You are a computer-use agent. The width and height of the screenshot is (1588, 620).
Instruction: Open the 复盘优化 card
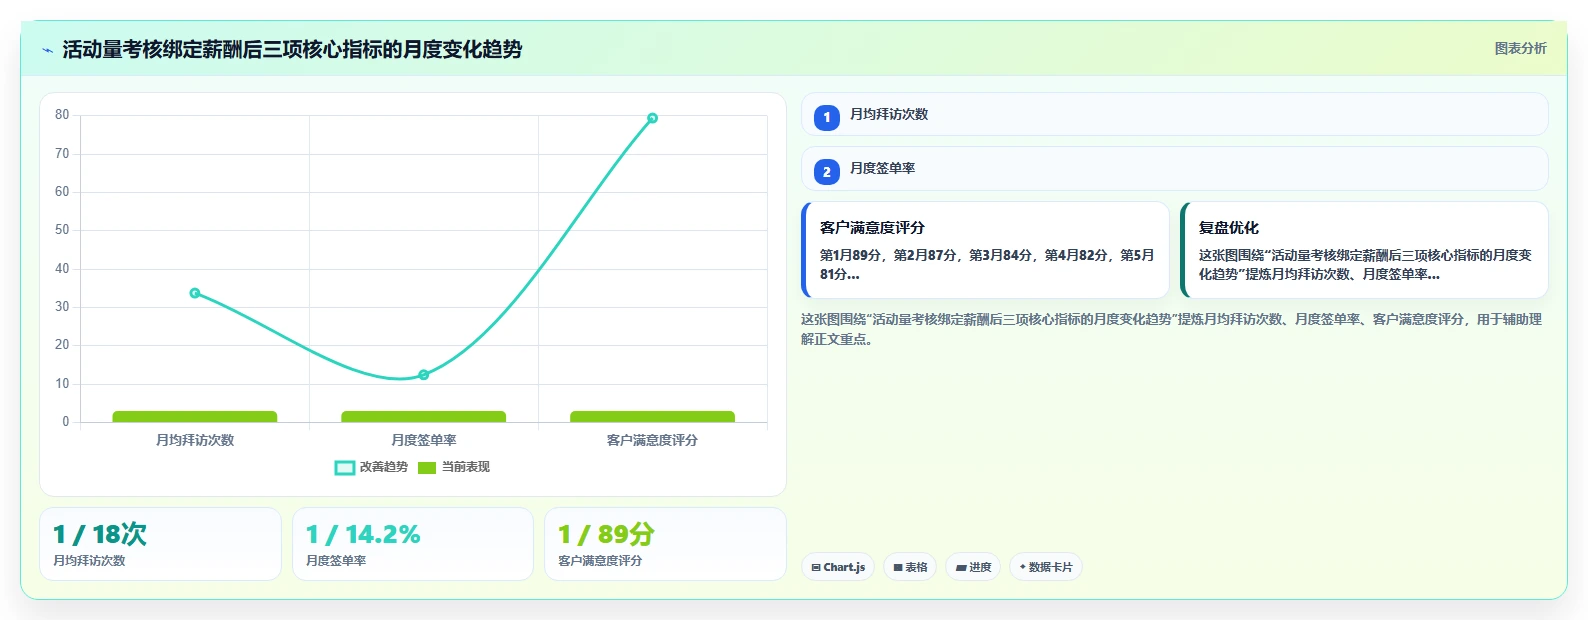tap(1364, 250)
